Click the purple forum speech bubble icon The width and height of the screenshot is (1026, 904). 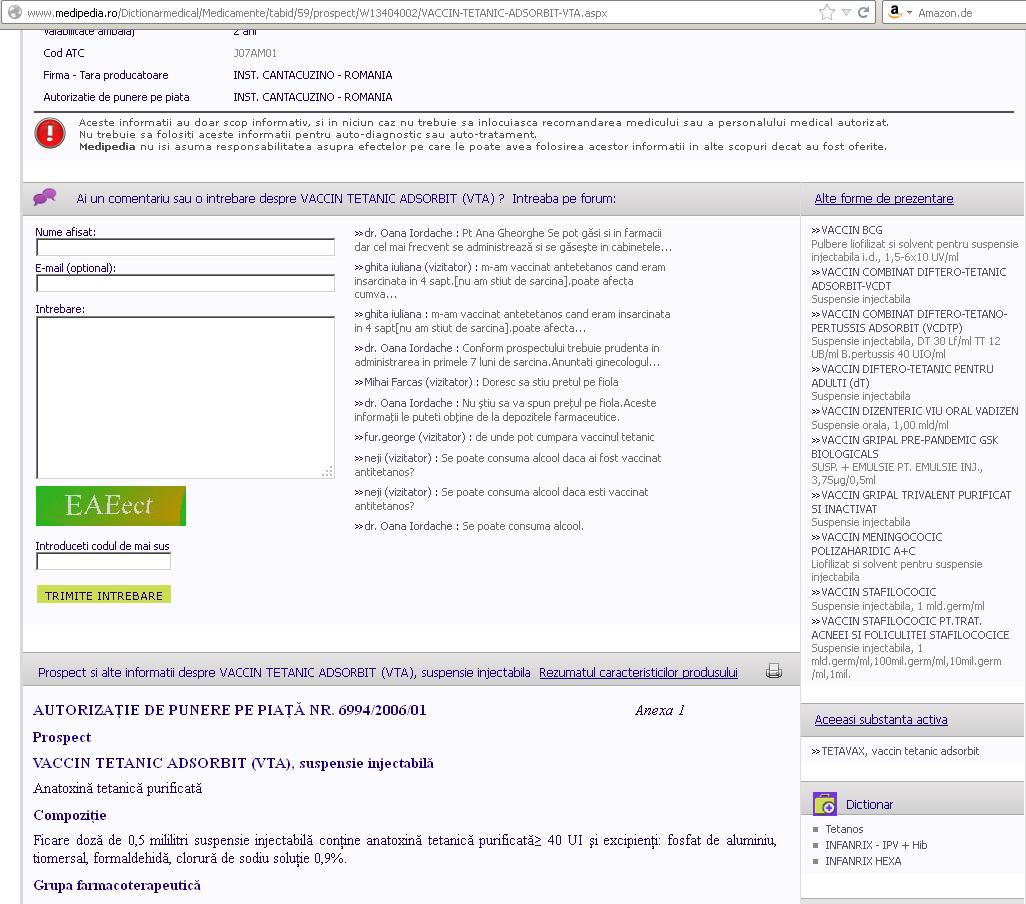click(x=45, y=196)
